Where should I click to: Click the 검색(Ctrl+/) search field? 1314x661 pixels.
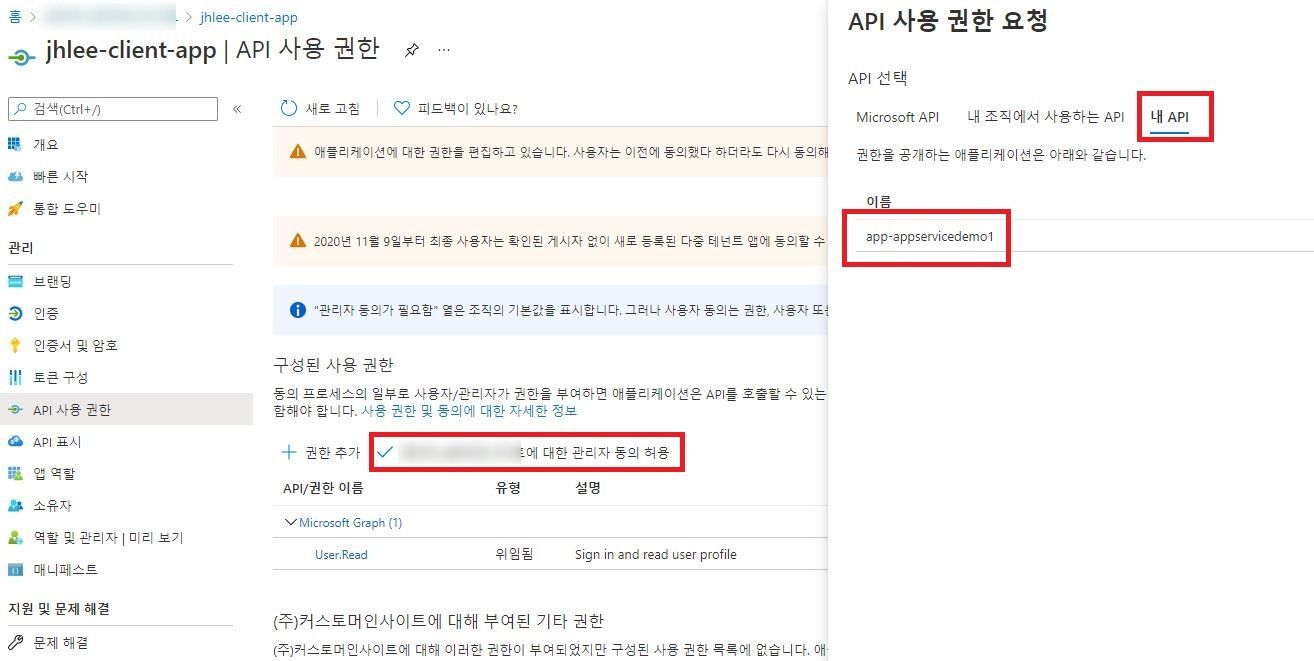pyautogui.click(x=113, y=109)
